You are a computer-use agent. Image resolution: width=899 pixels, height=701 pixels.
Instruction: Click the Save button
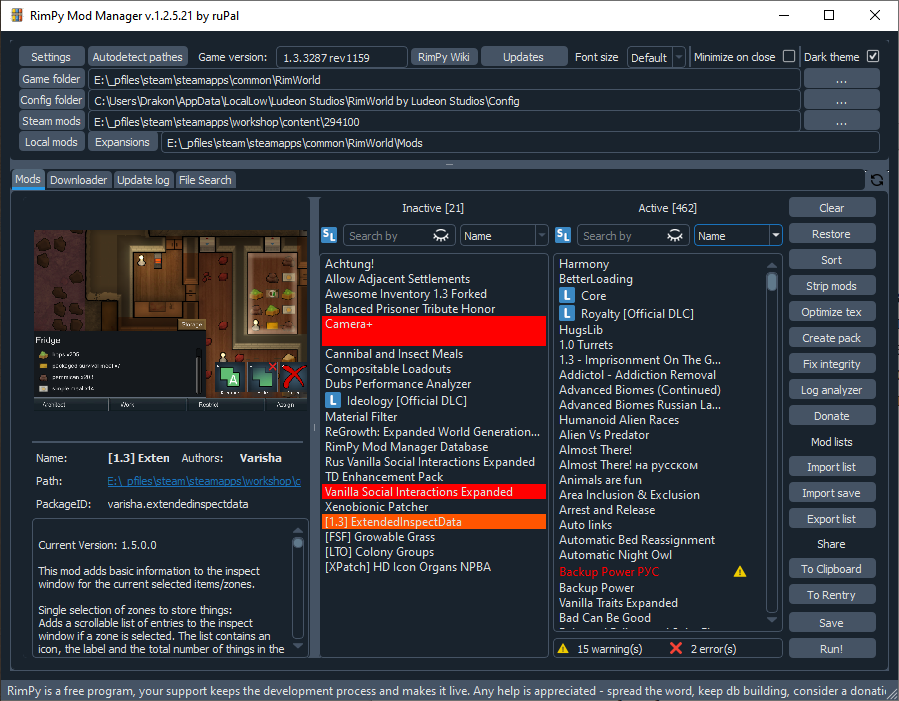[x=831, y=622]
